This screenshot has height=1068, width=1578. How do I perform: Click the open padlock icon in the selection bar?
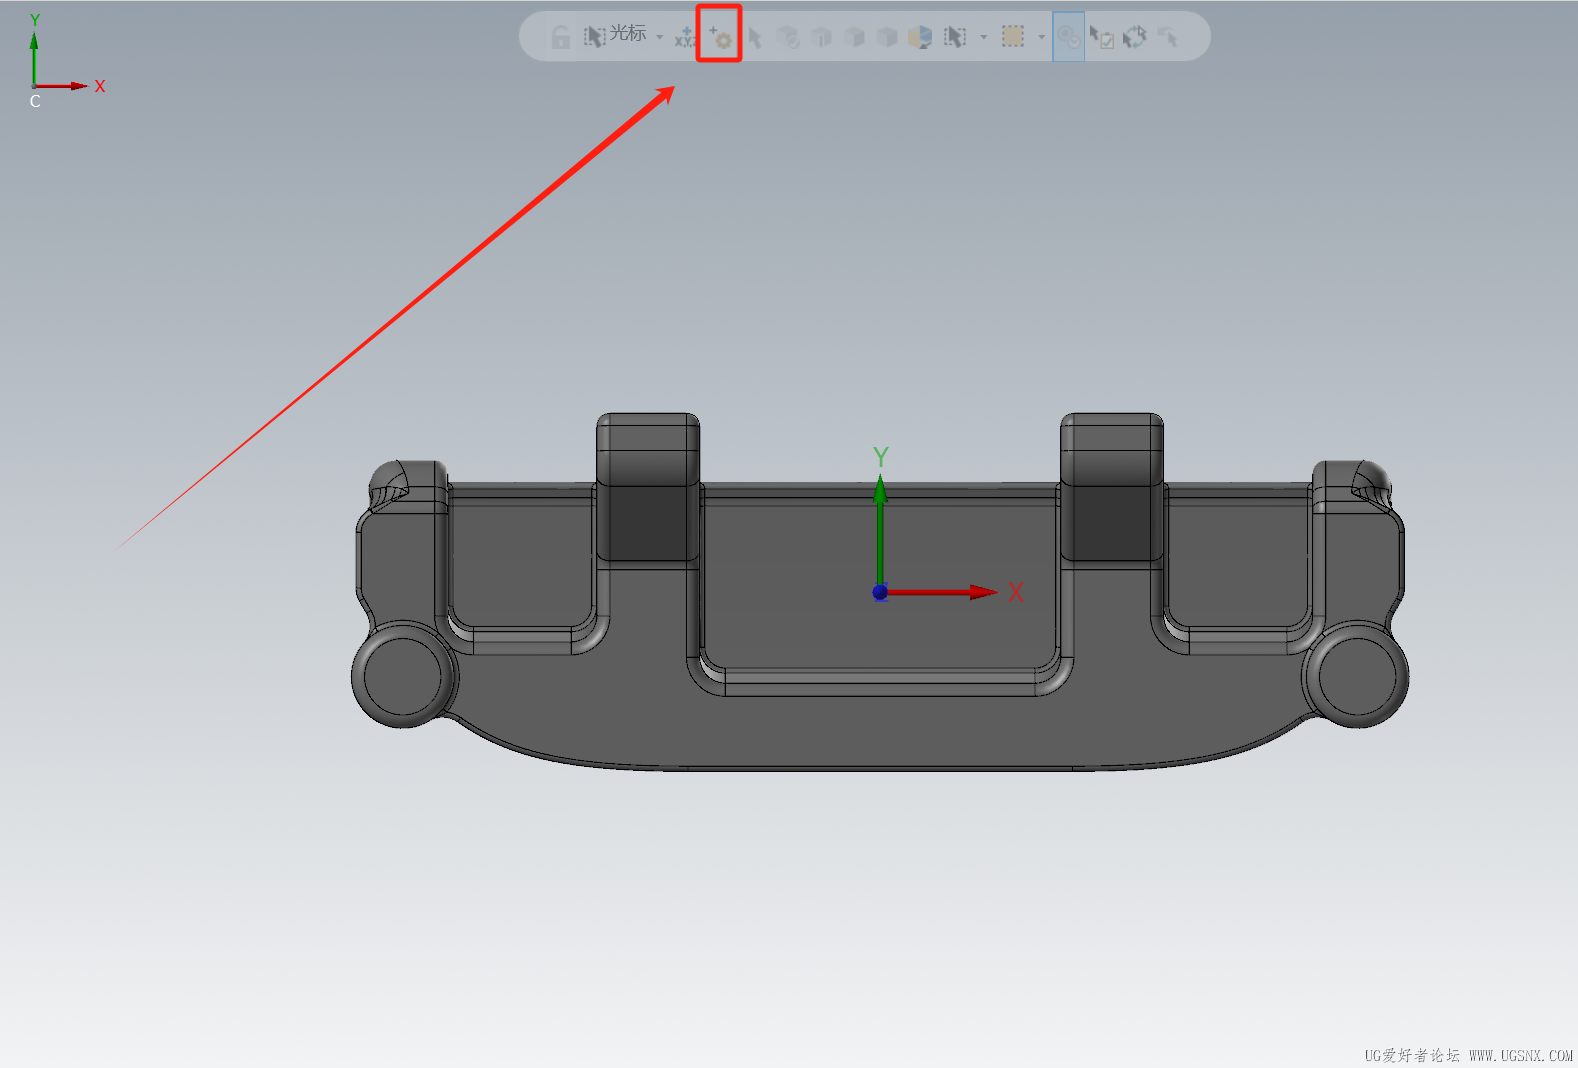[x=561, y=37]
